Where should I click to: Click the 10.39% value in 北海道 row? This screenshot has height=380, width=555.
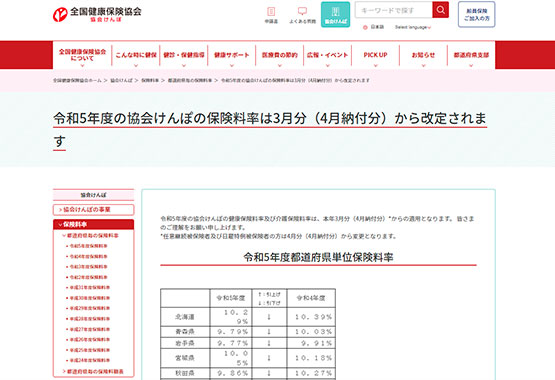pos(313,317)
